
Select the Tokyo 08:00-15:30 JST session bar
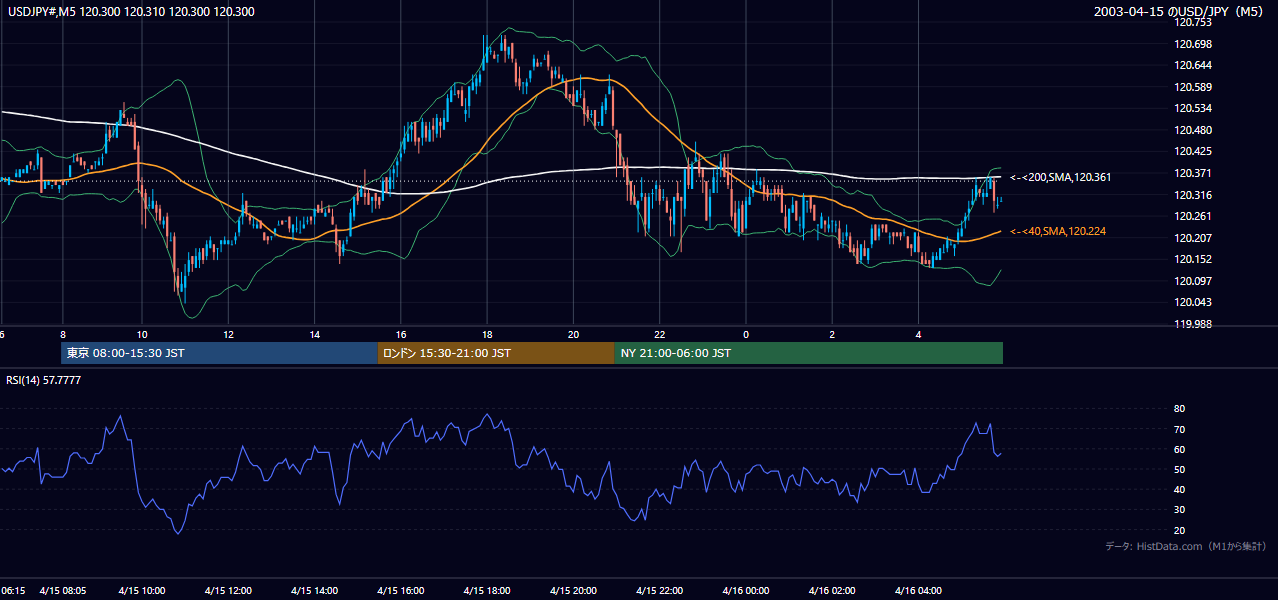[219, 353]
